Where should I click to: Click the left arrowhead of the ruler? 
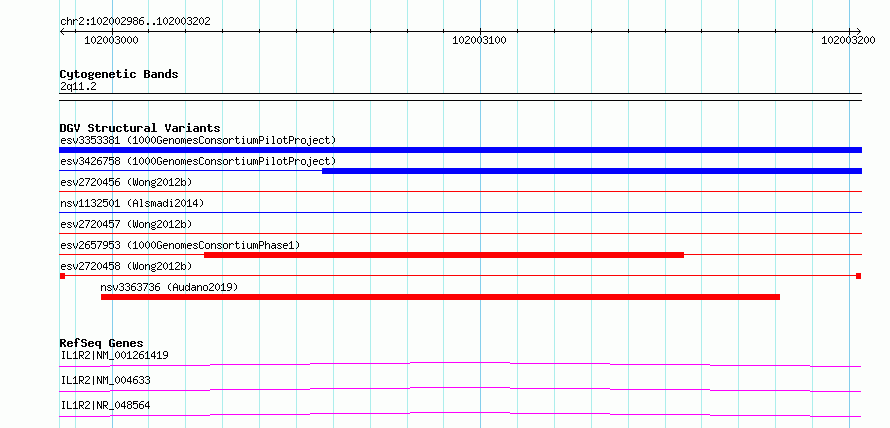(62, 31)
